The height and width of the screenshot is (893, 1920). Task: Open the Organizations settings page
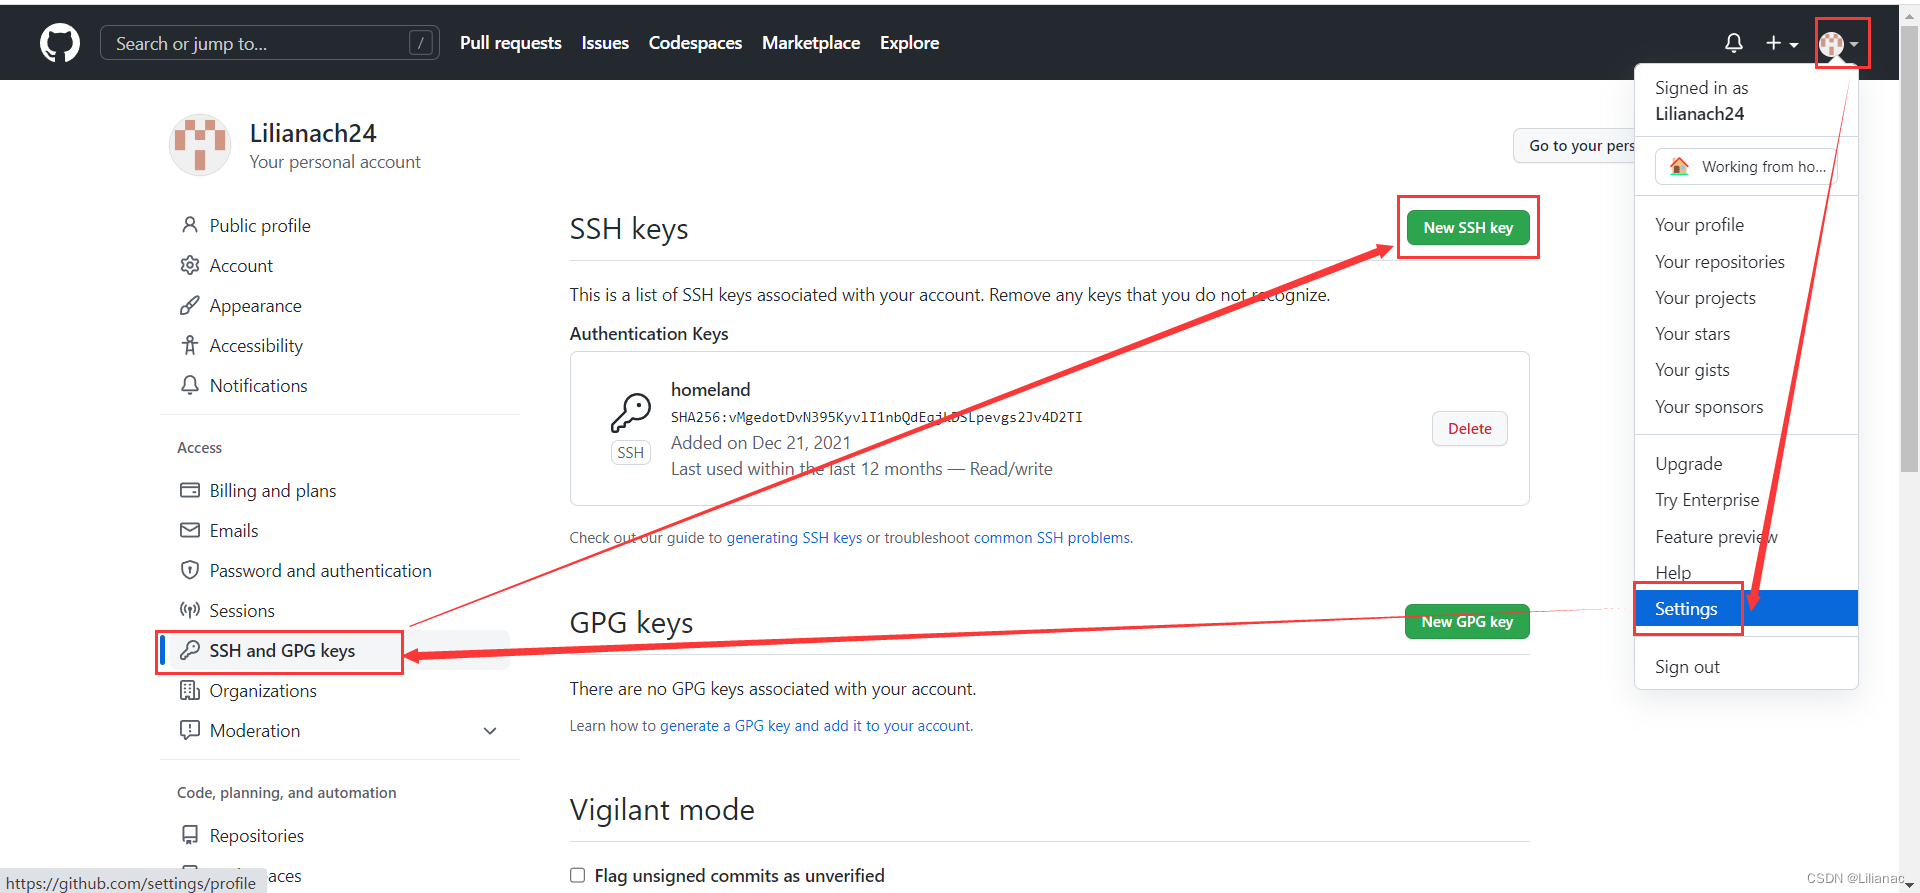coord(263,691)
